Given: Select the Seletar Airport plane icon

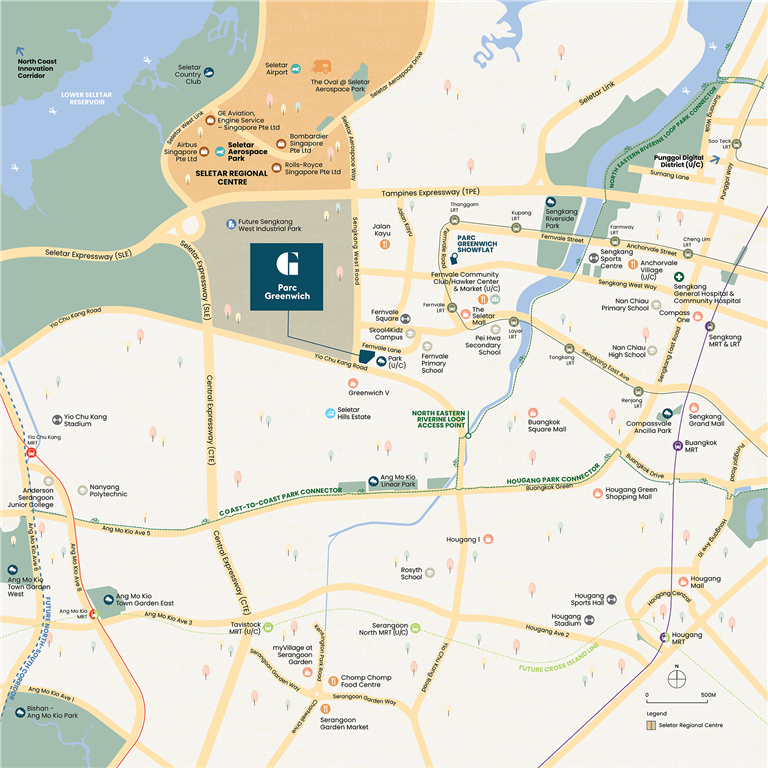Looking at the screenshot, I should point(295,69).
